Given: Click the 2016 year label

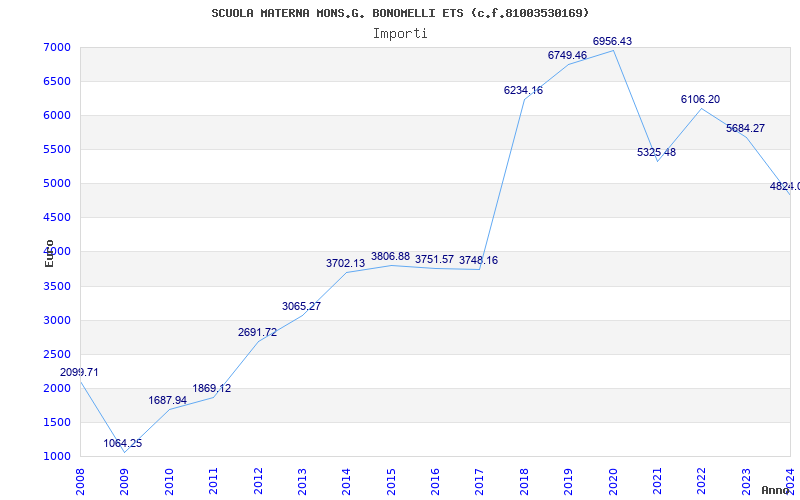Looking at the screenshot, I should [435, 482].
